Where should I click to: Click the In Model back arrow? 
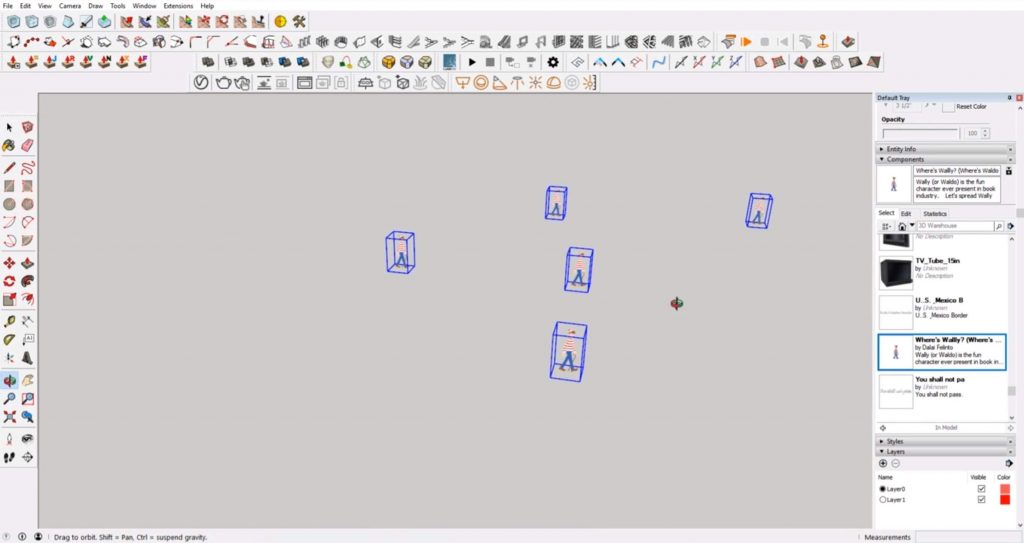pyautogui.click(x=883, y=427)
